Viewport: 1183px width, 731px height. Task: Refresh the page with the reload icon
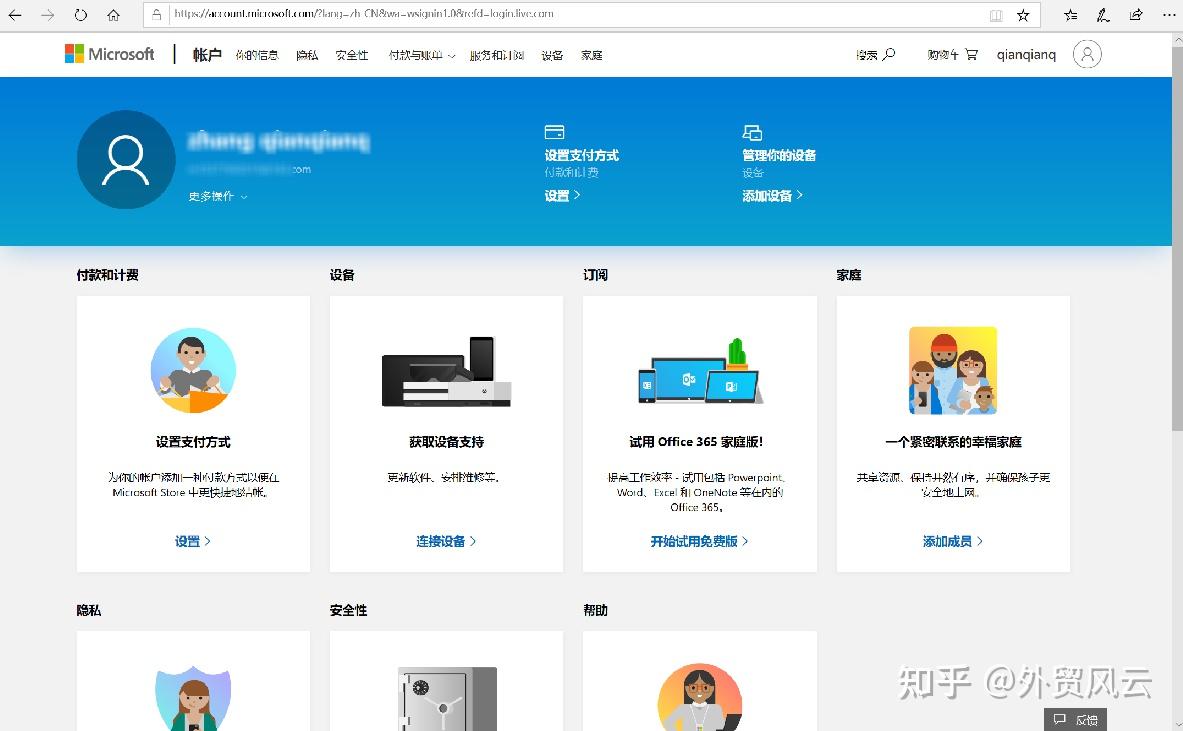(81, 15)
